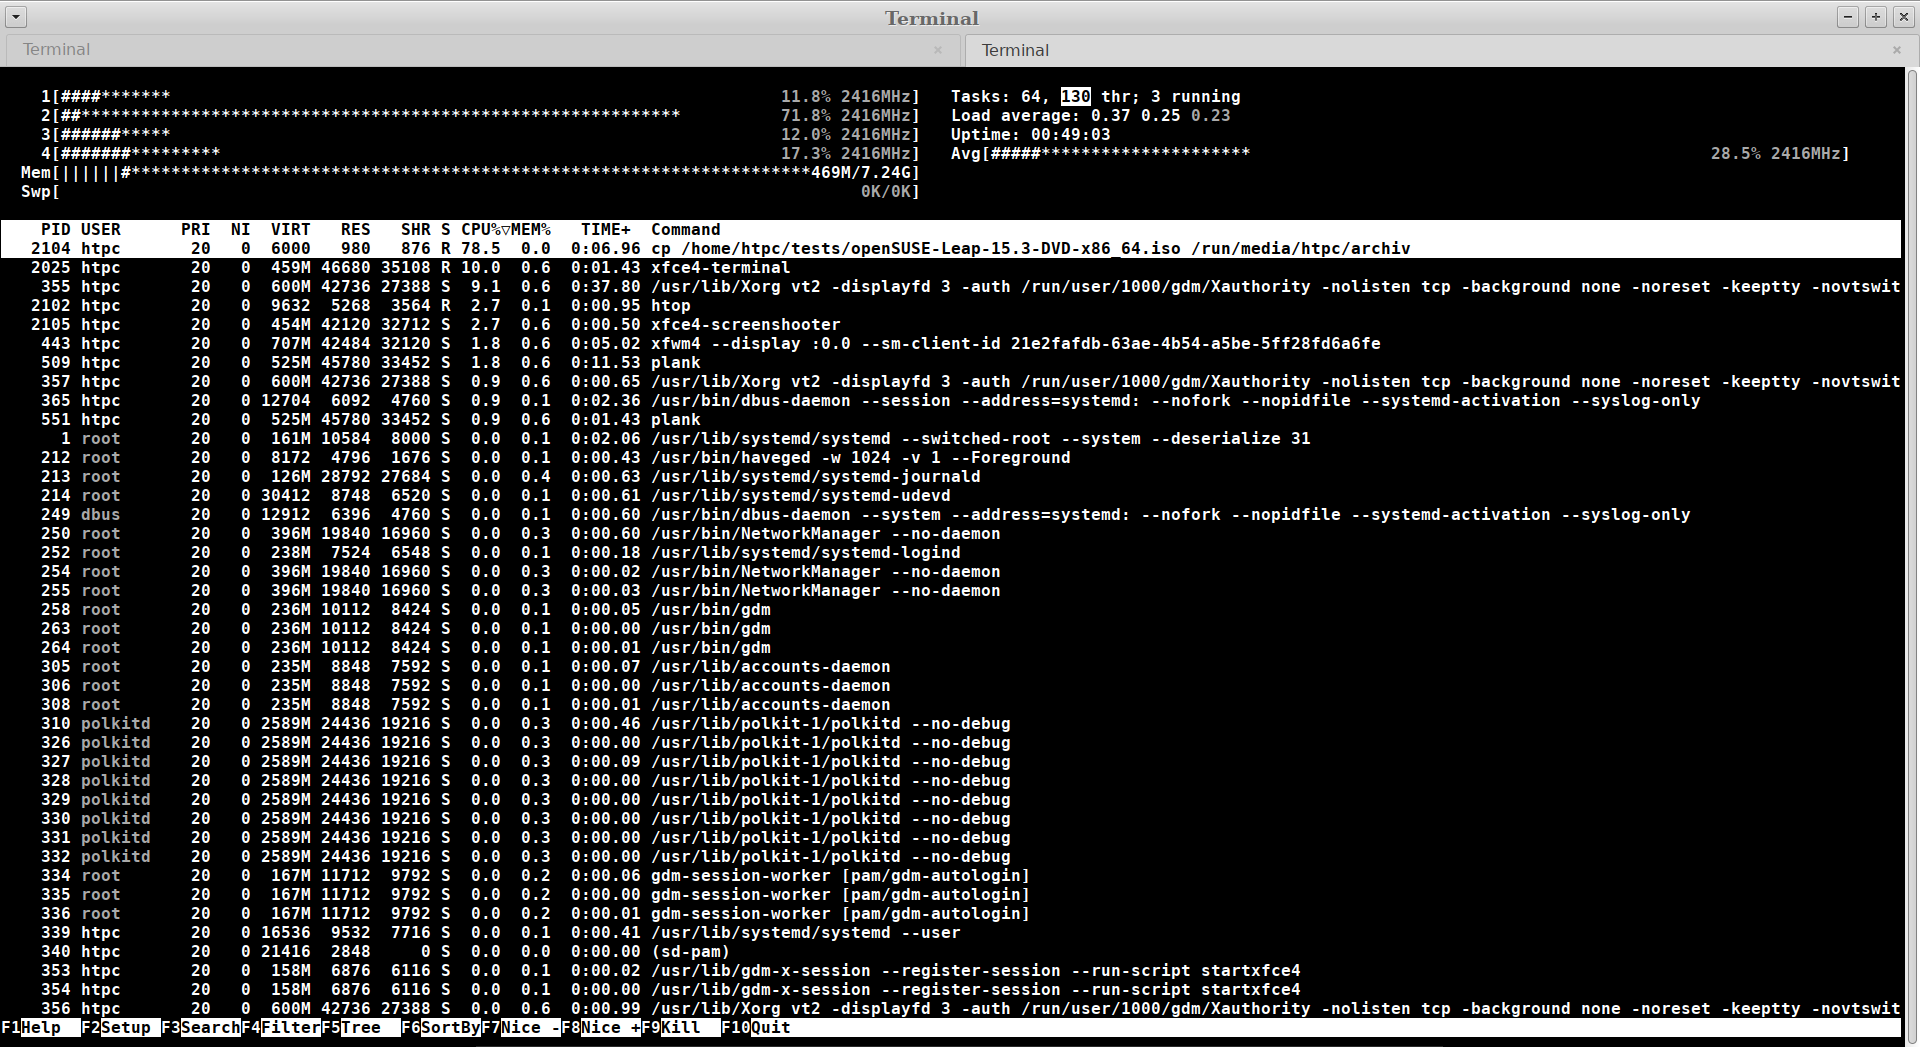Click the Tasks summary line
1920x1047 pixels.
point(1095,96)
